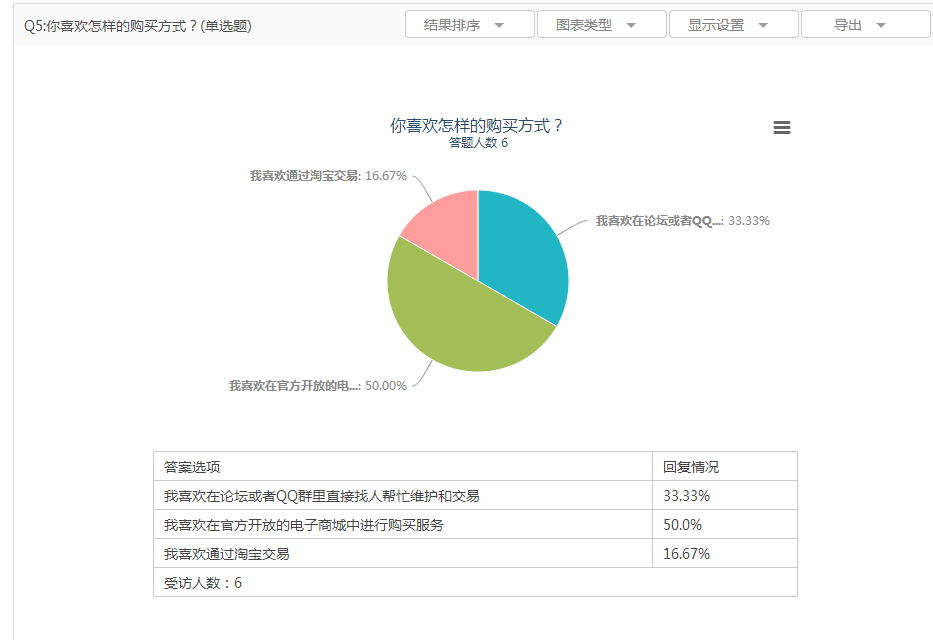Open the 导出 export dropdown
The image size is (933, 640).
coord(865,25)
